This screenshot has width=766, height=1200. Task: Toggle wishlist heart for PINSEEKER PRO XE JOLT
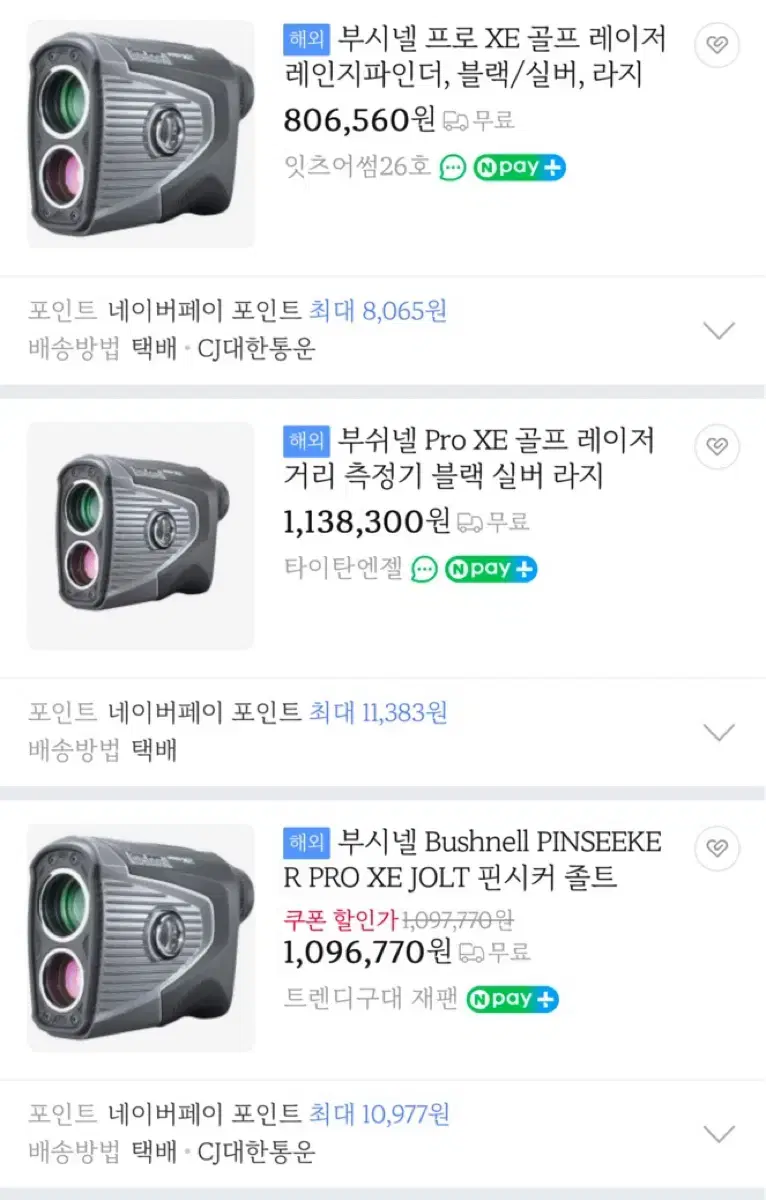(717, 848)
